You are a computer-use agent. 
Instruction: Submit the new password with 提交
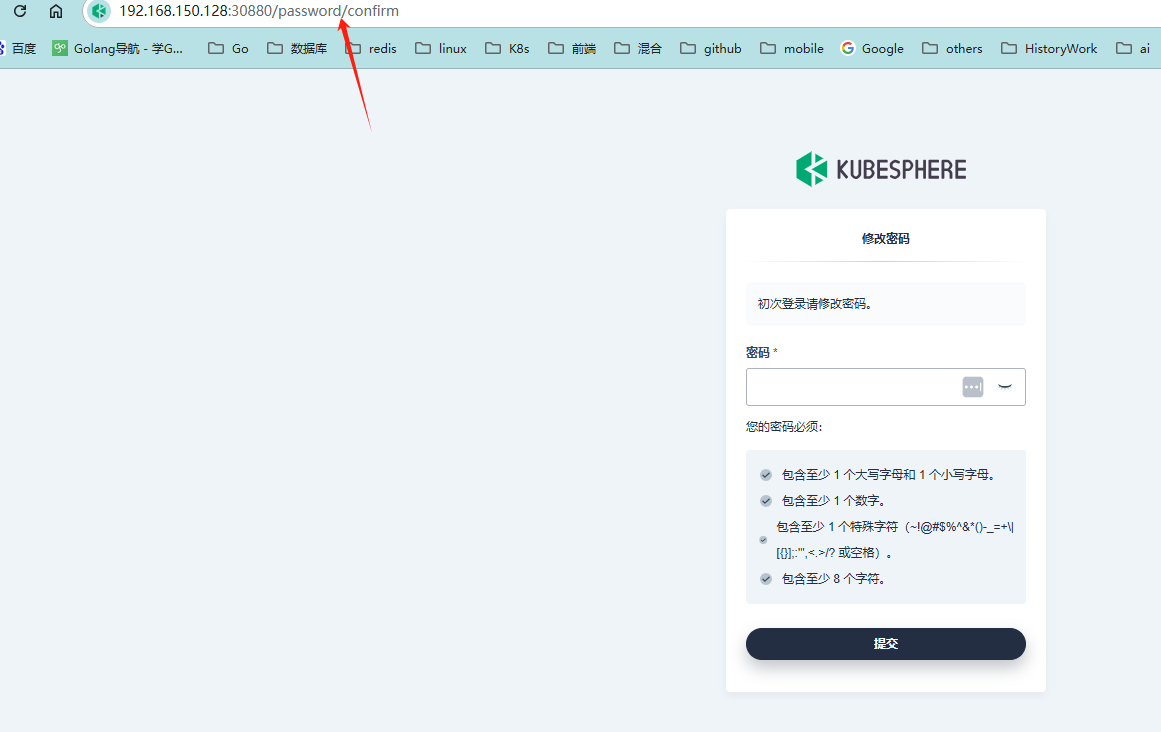click(x=886, y=644)
